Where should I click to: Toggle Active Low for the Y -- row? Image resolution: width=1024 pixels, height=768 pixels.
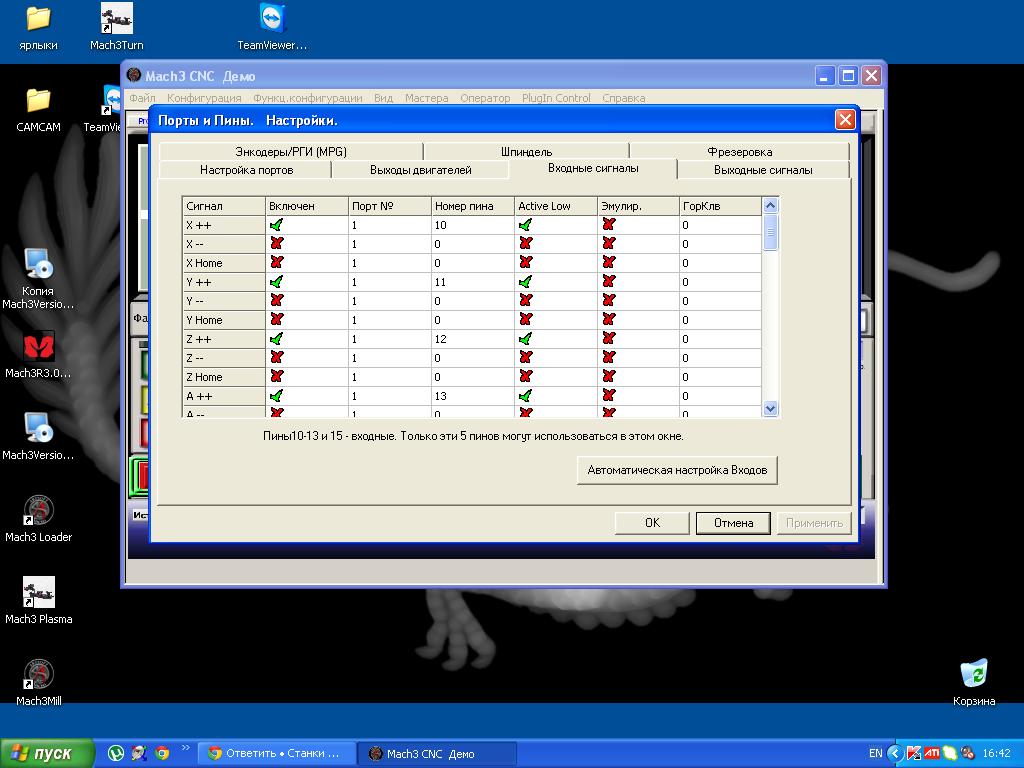point(526,301)
